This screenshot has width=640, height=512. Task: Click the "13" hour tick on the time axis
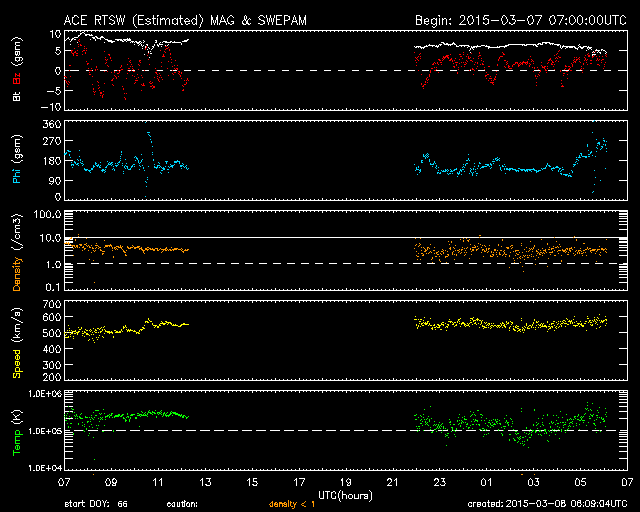coord(205,483)
